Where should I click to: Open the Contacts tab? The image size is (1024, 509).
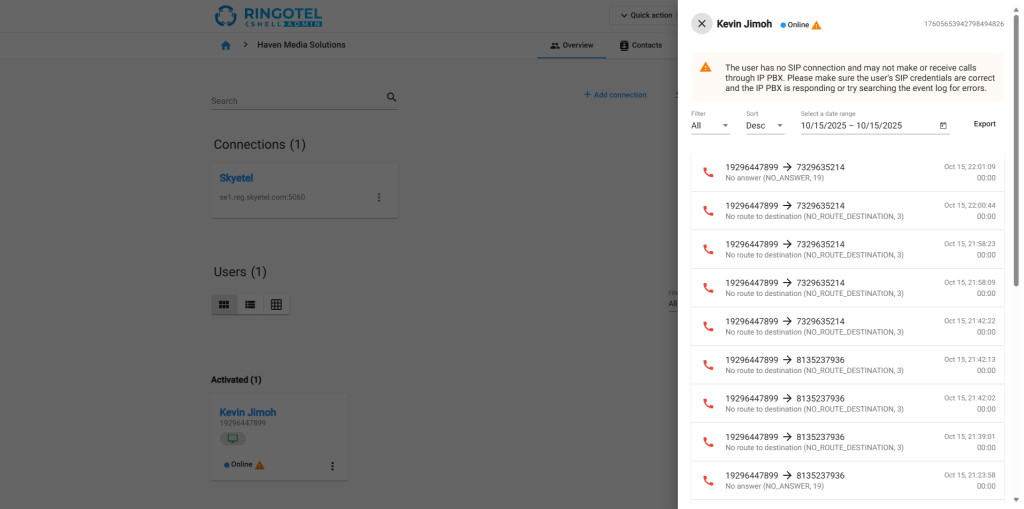point(640,45)
